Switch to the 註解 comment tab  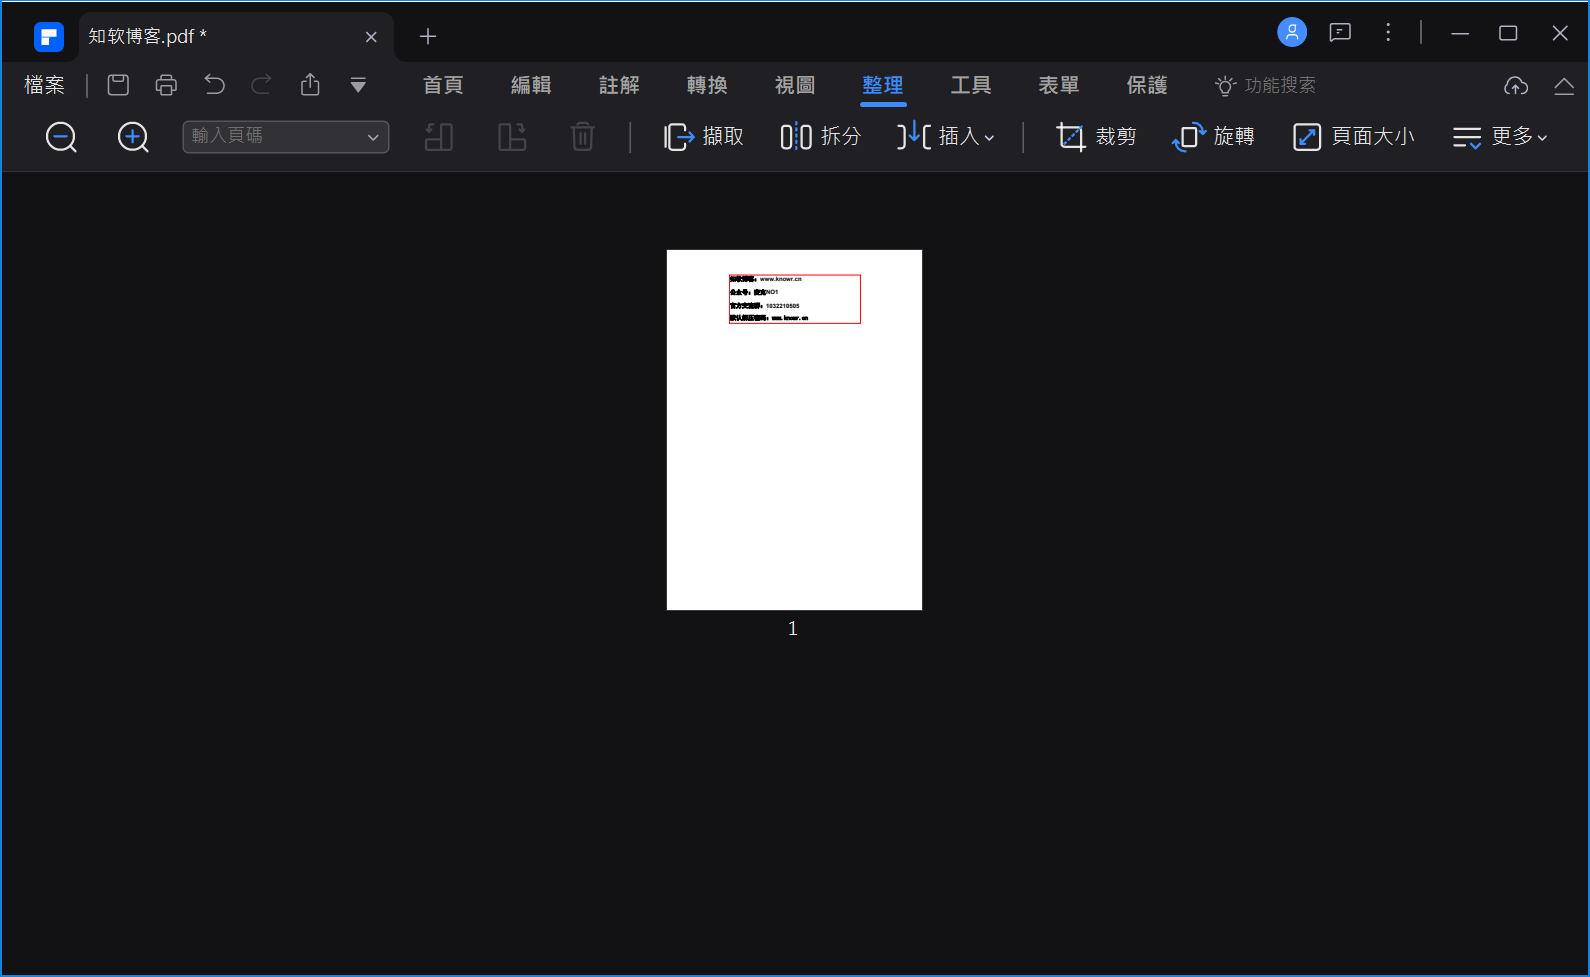pyautogui.click(x=619, y=85)
